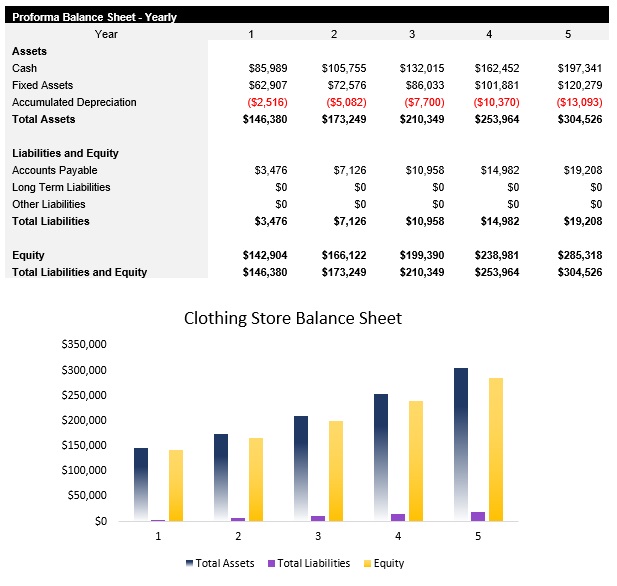The image size is (617, 586).
Task: Click Equity value $199,390
Action: [x=422, y=255]
